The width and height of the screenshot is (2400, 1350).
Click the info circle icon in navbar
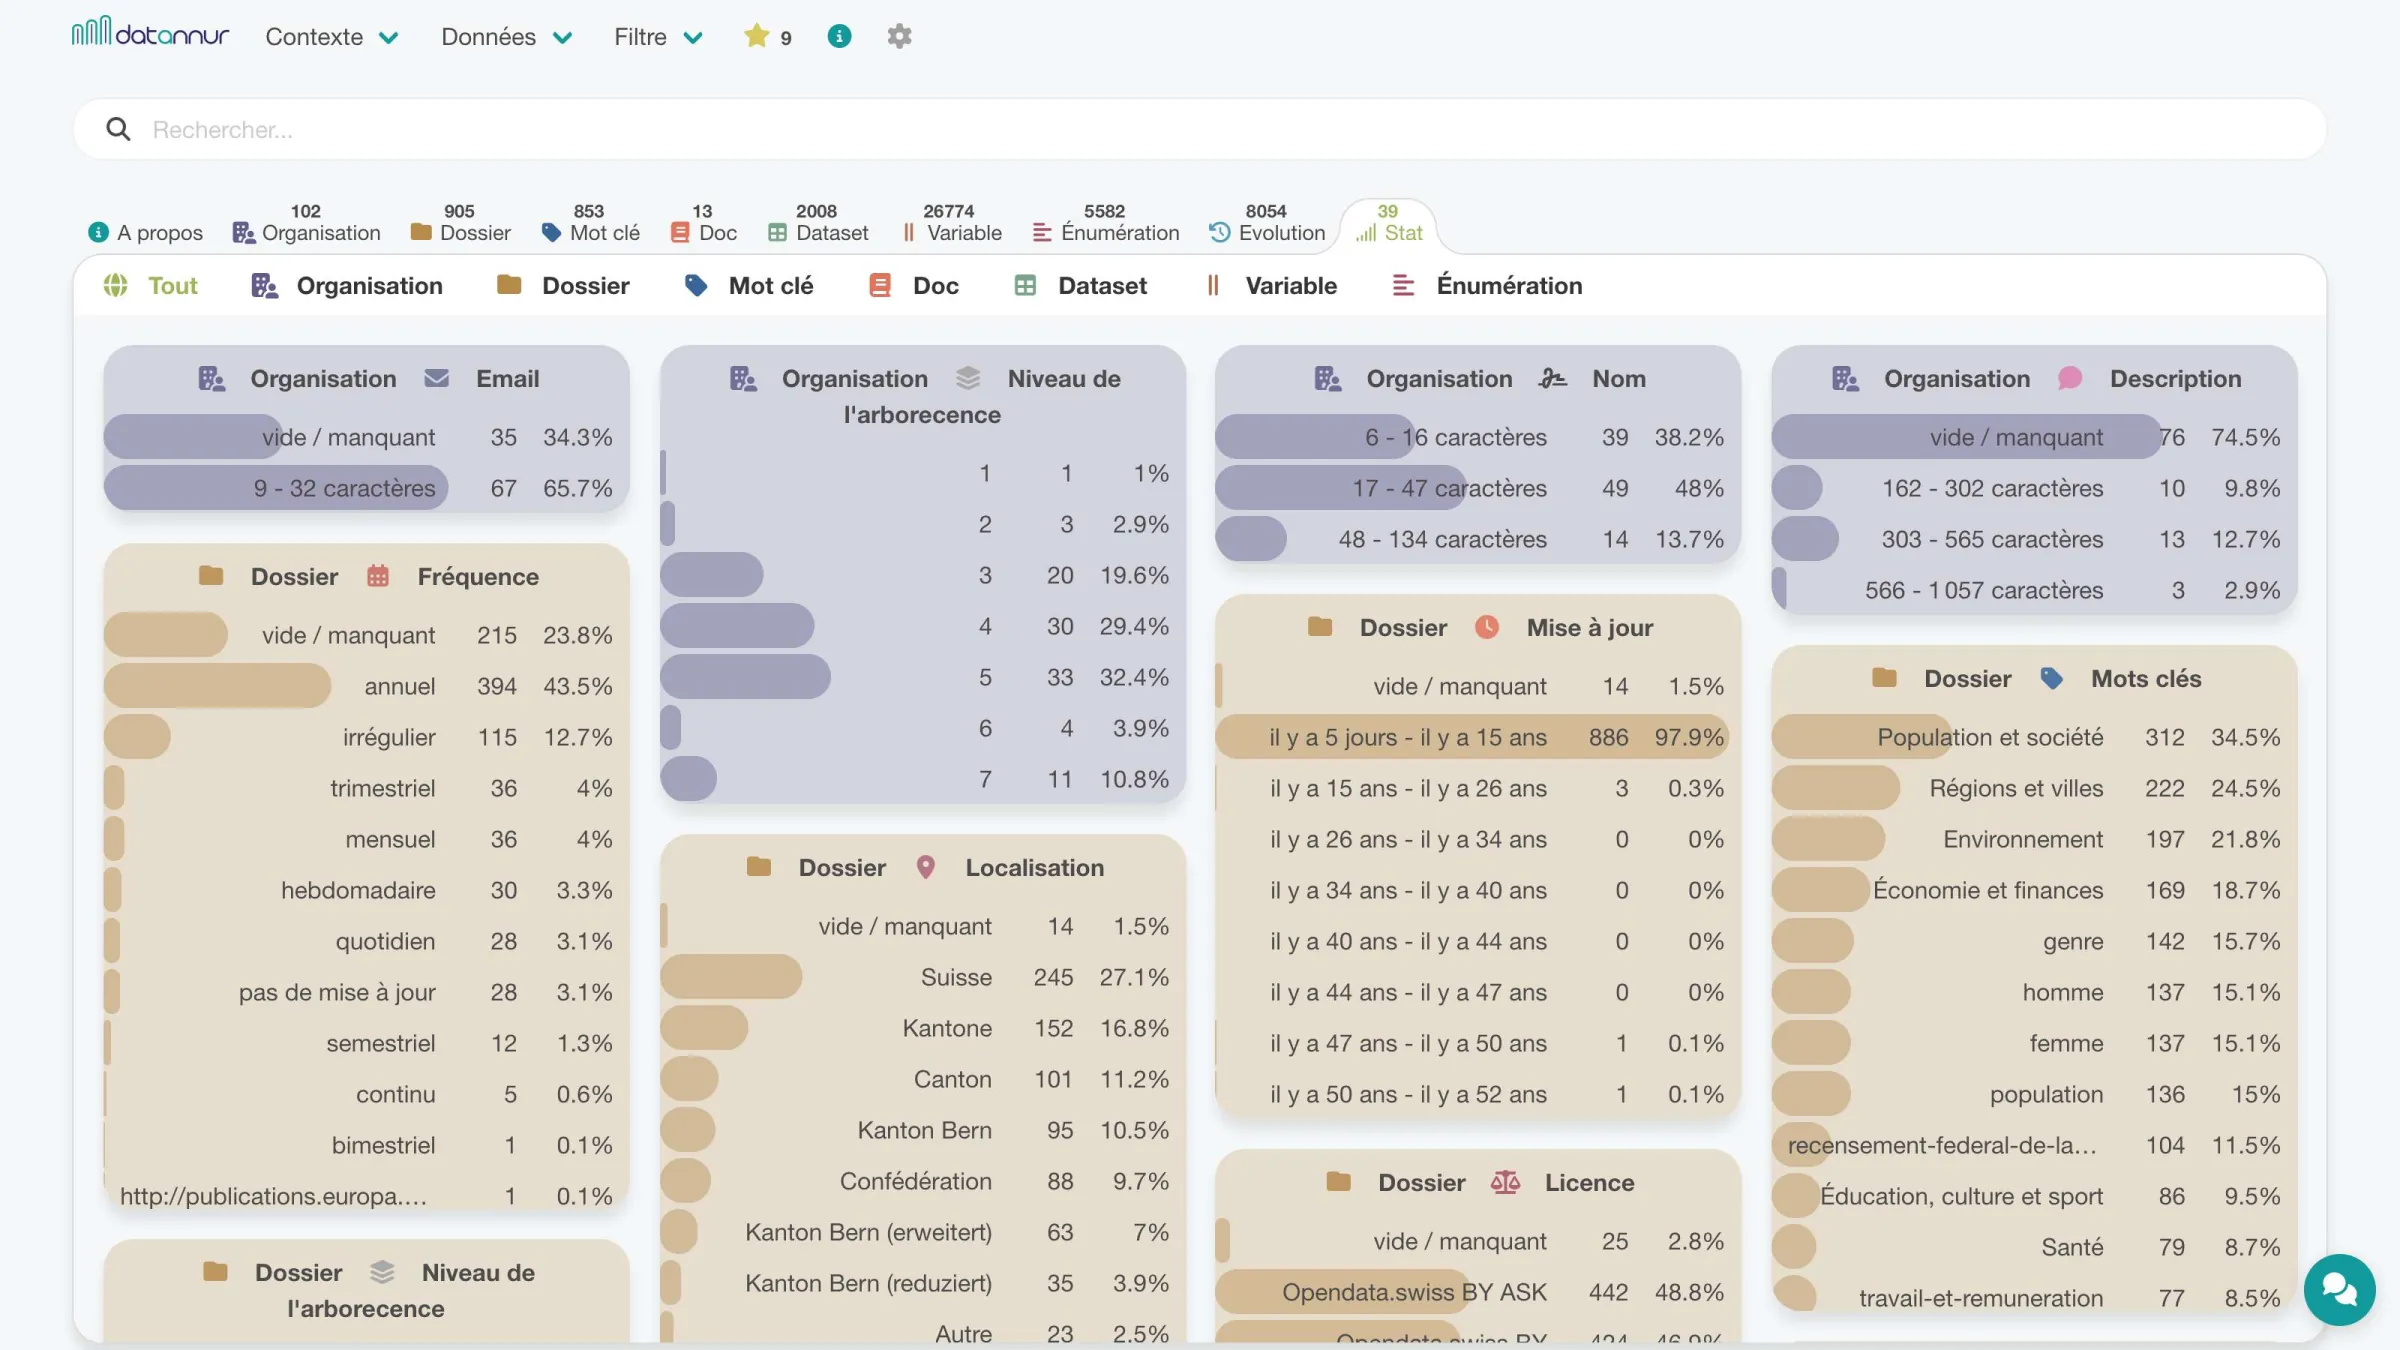coord(840,36)
